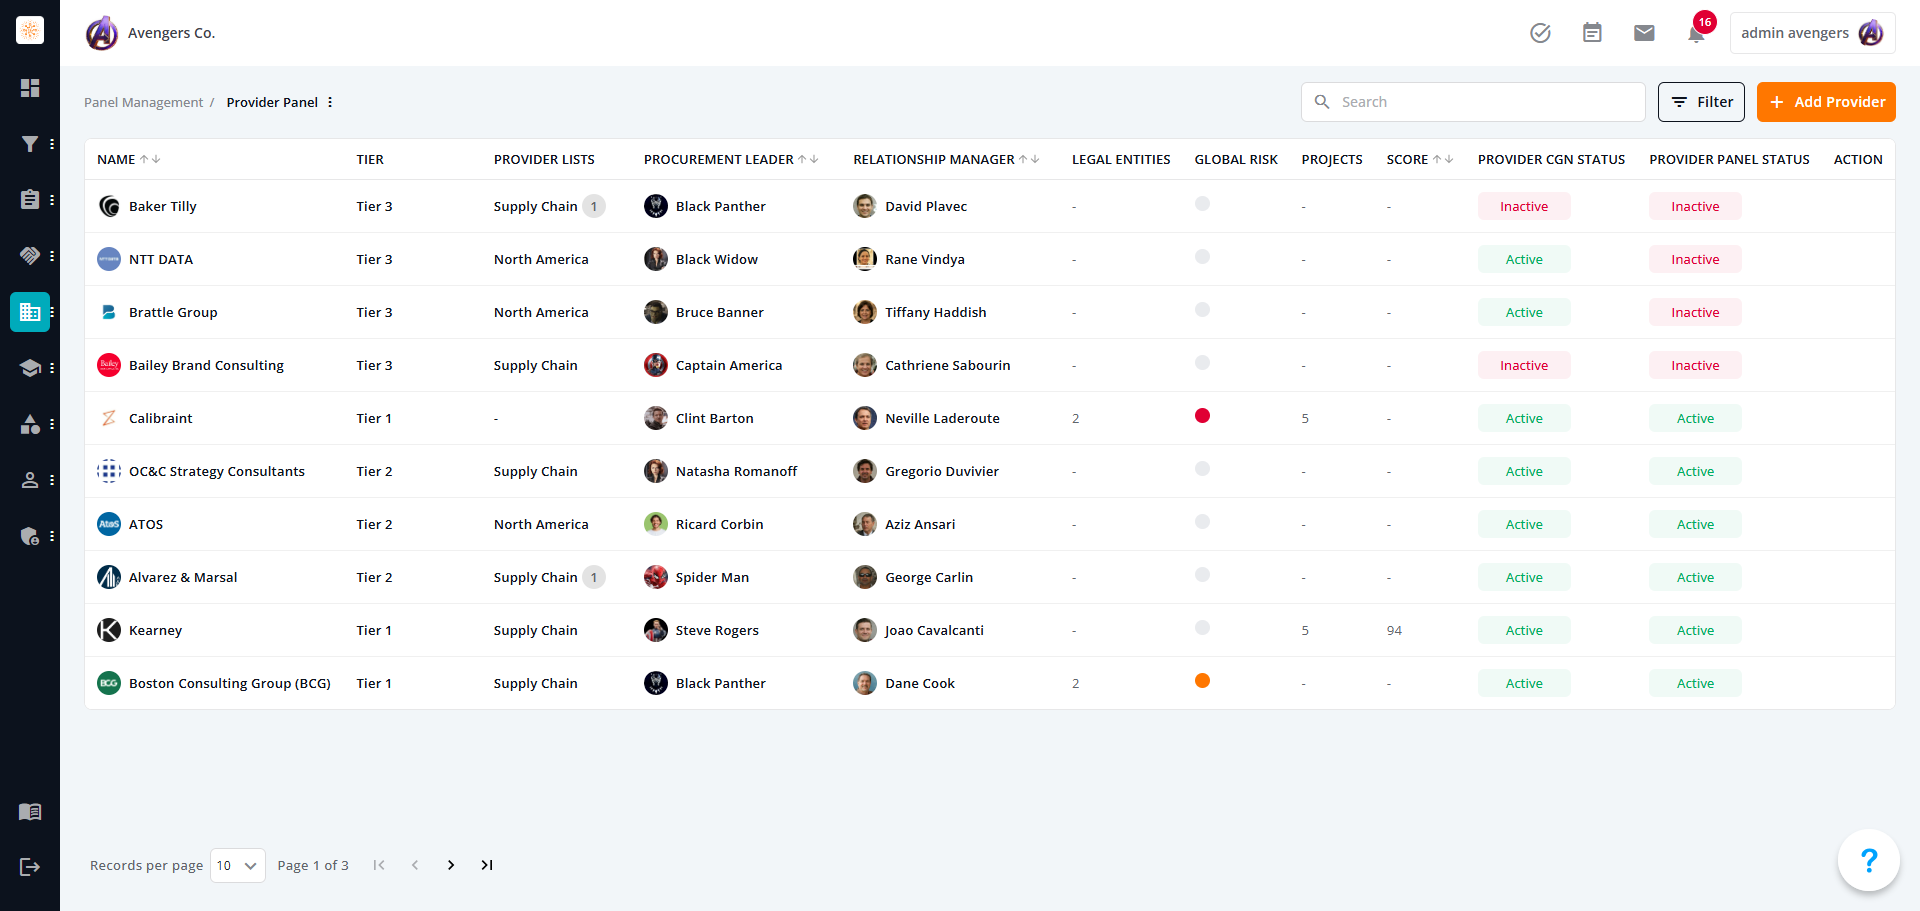This screenshot has width=1920, height=911.
Task: Click the Filter button
Action: tap(1701, 102)
